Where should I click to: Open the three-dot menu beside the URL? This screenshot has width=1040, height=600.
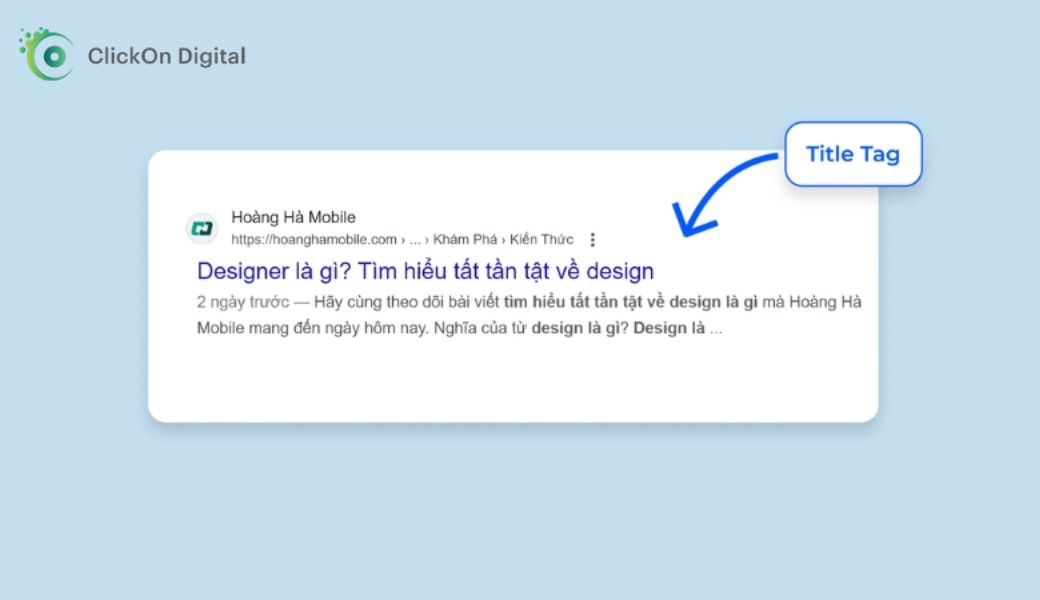click(592, 239)
